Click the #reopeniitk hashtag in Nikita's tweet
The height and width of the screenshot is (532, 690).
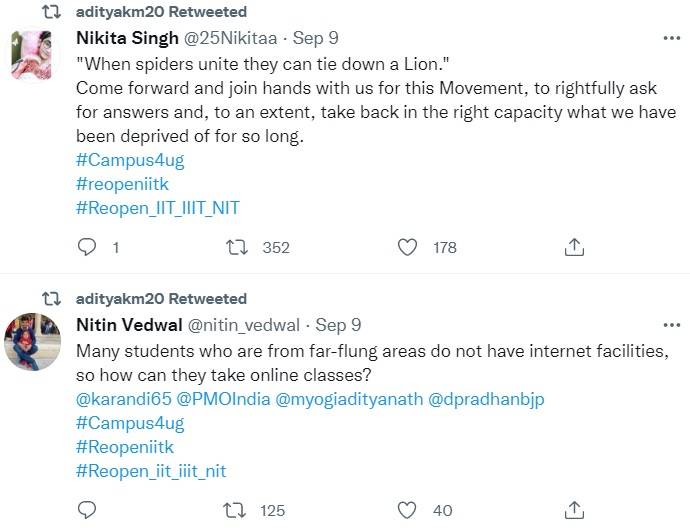[x=123, y=184]
